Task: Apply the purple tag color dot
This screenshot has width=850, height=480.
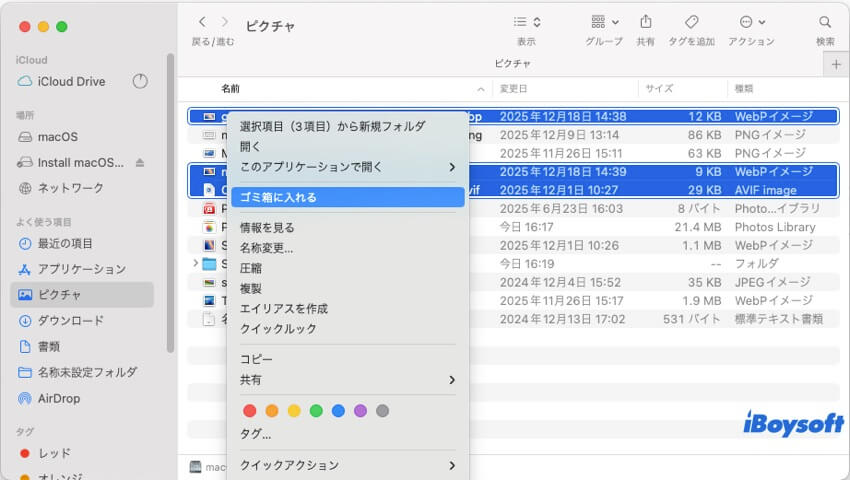Action: (x=360, y=411)
